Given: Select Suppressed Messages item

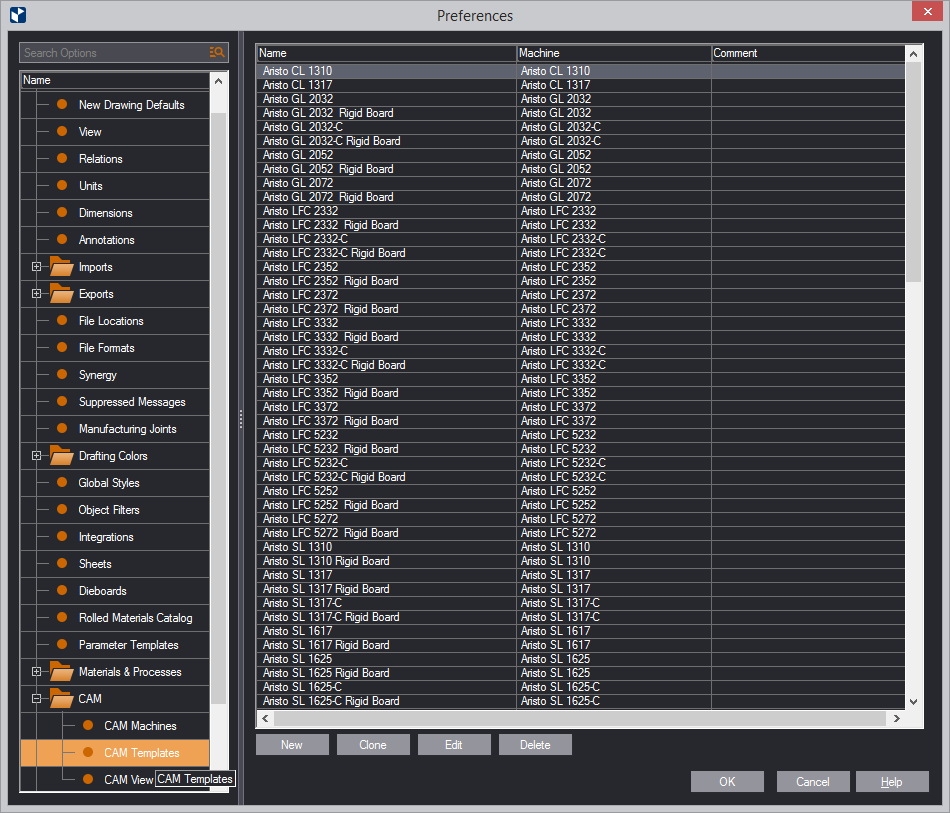Looking at the screenshot, I should click(132, 402).
